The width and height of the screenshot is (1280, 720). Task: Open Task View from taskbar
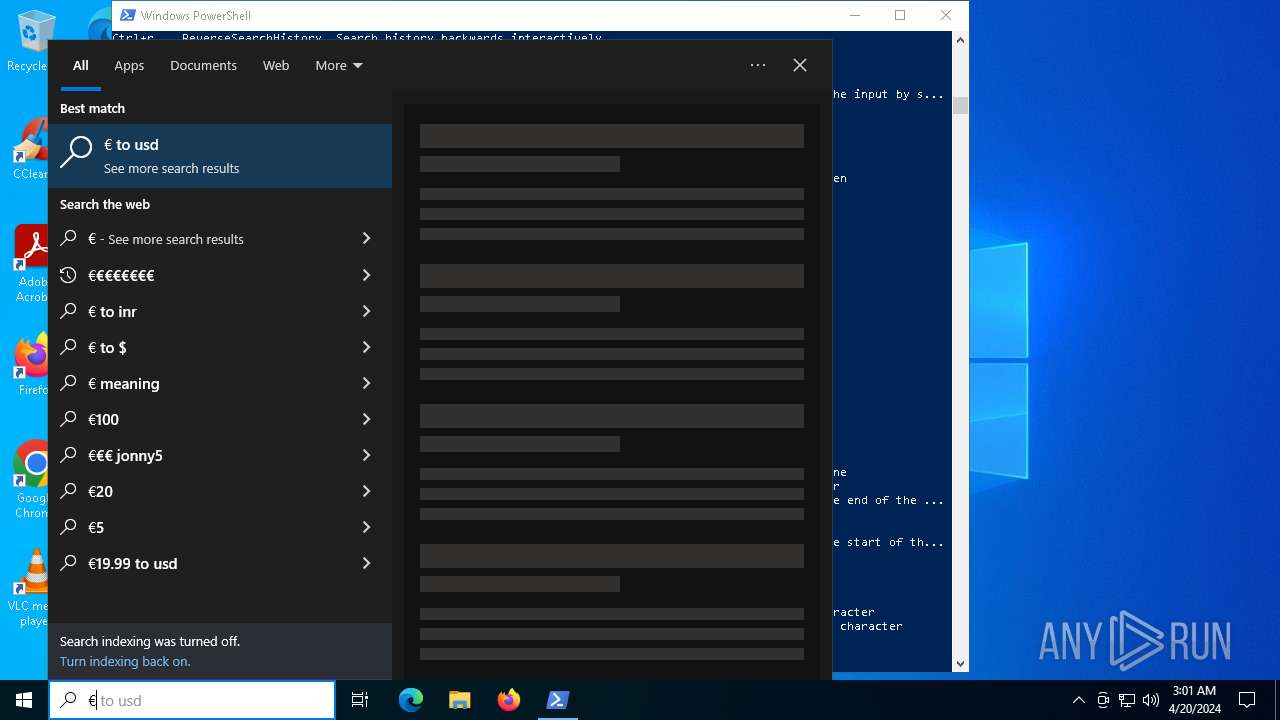tap(360, 700)
